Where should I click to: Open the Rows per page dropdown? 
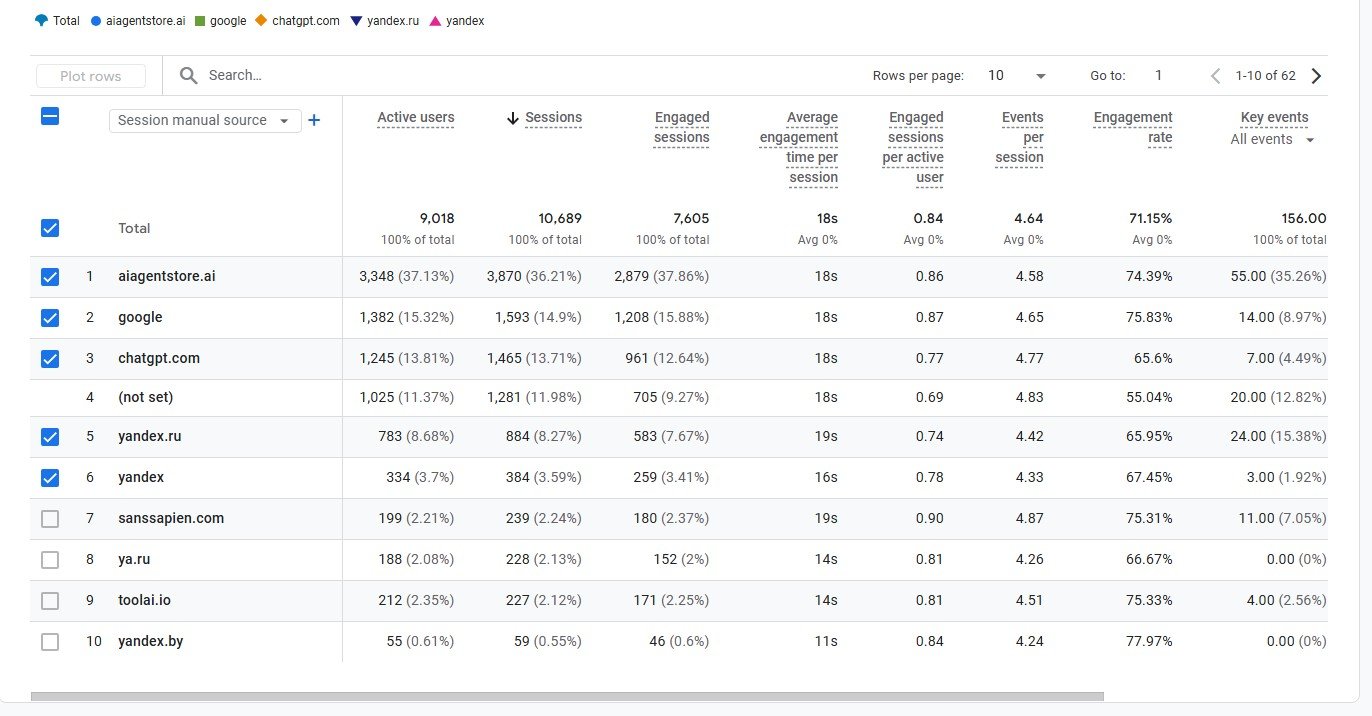(x=1017, y=76)
